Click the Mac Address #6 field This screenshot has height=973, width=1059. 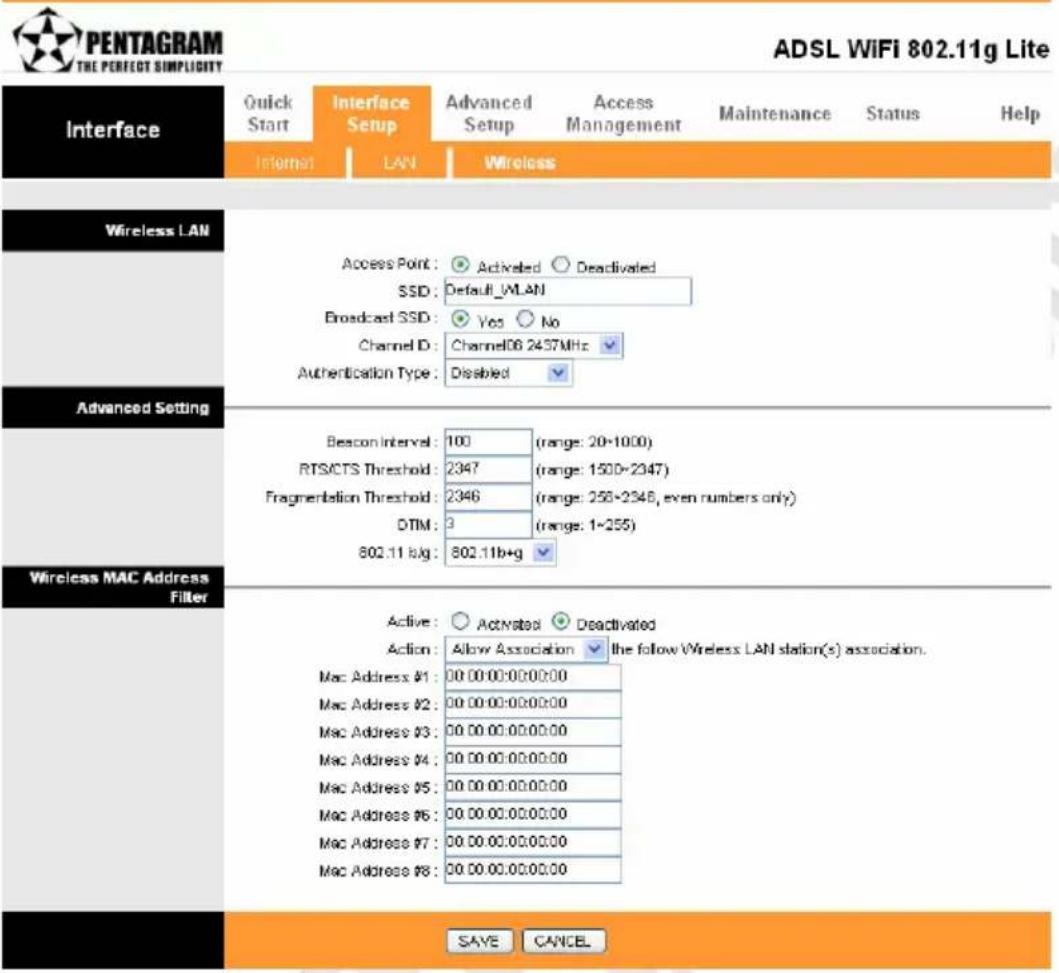532,815
